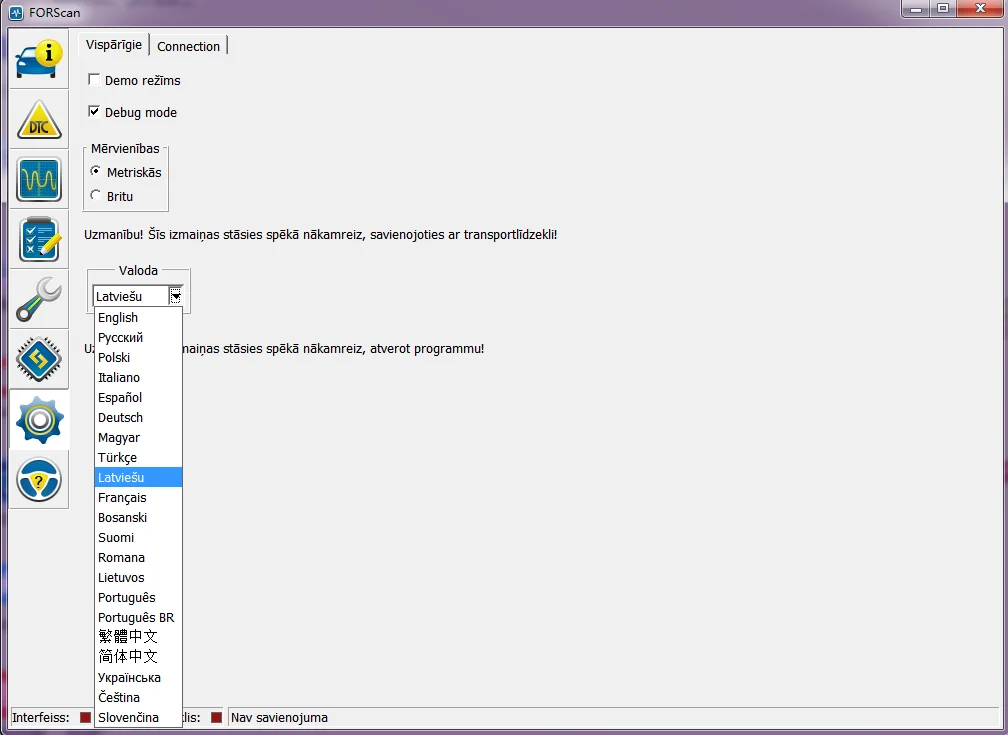Minimize the FORScan window
Viewport: 1008px width, 735px height.
(x=916, y=9)
